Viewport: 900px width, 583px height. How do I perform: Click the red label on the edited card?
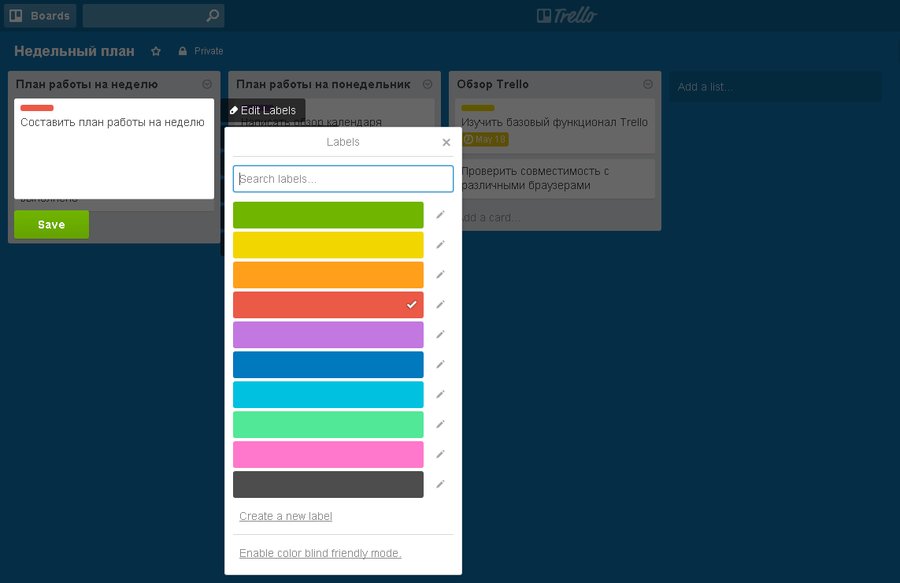click(37, 108)
